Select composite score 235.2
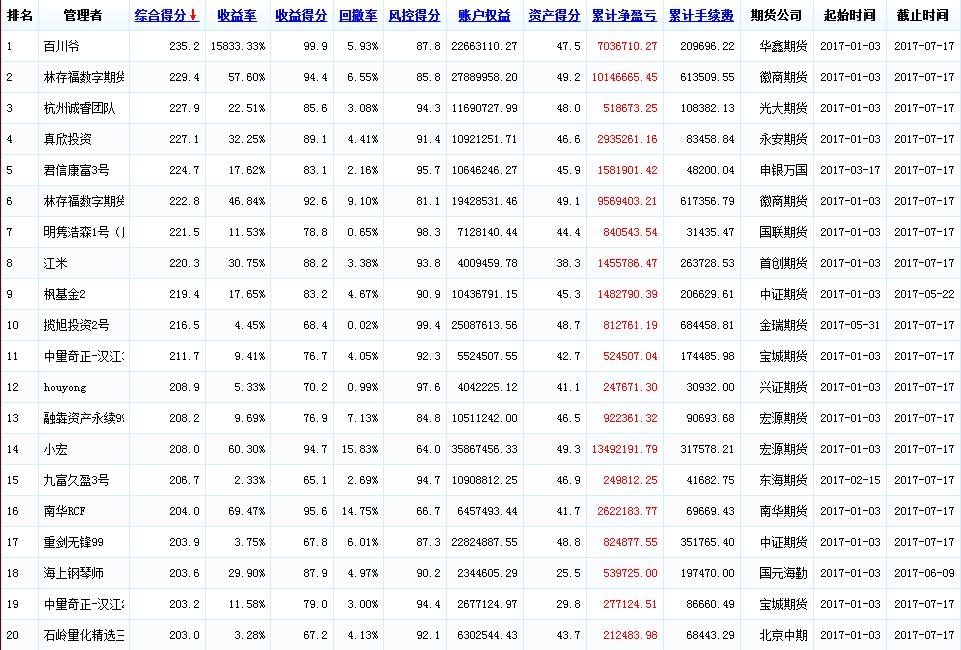The height and width of the screenshot is (650, 961). (184, 47)
